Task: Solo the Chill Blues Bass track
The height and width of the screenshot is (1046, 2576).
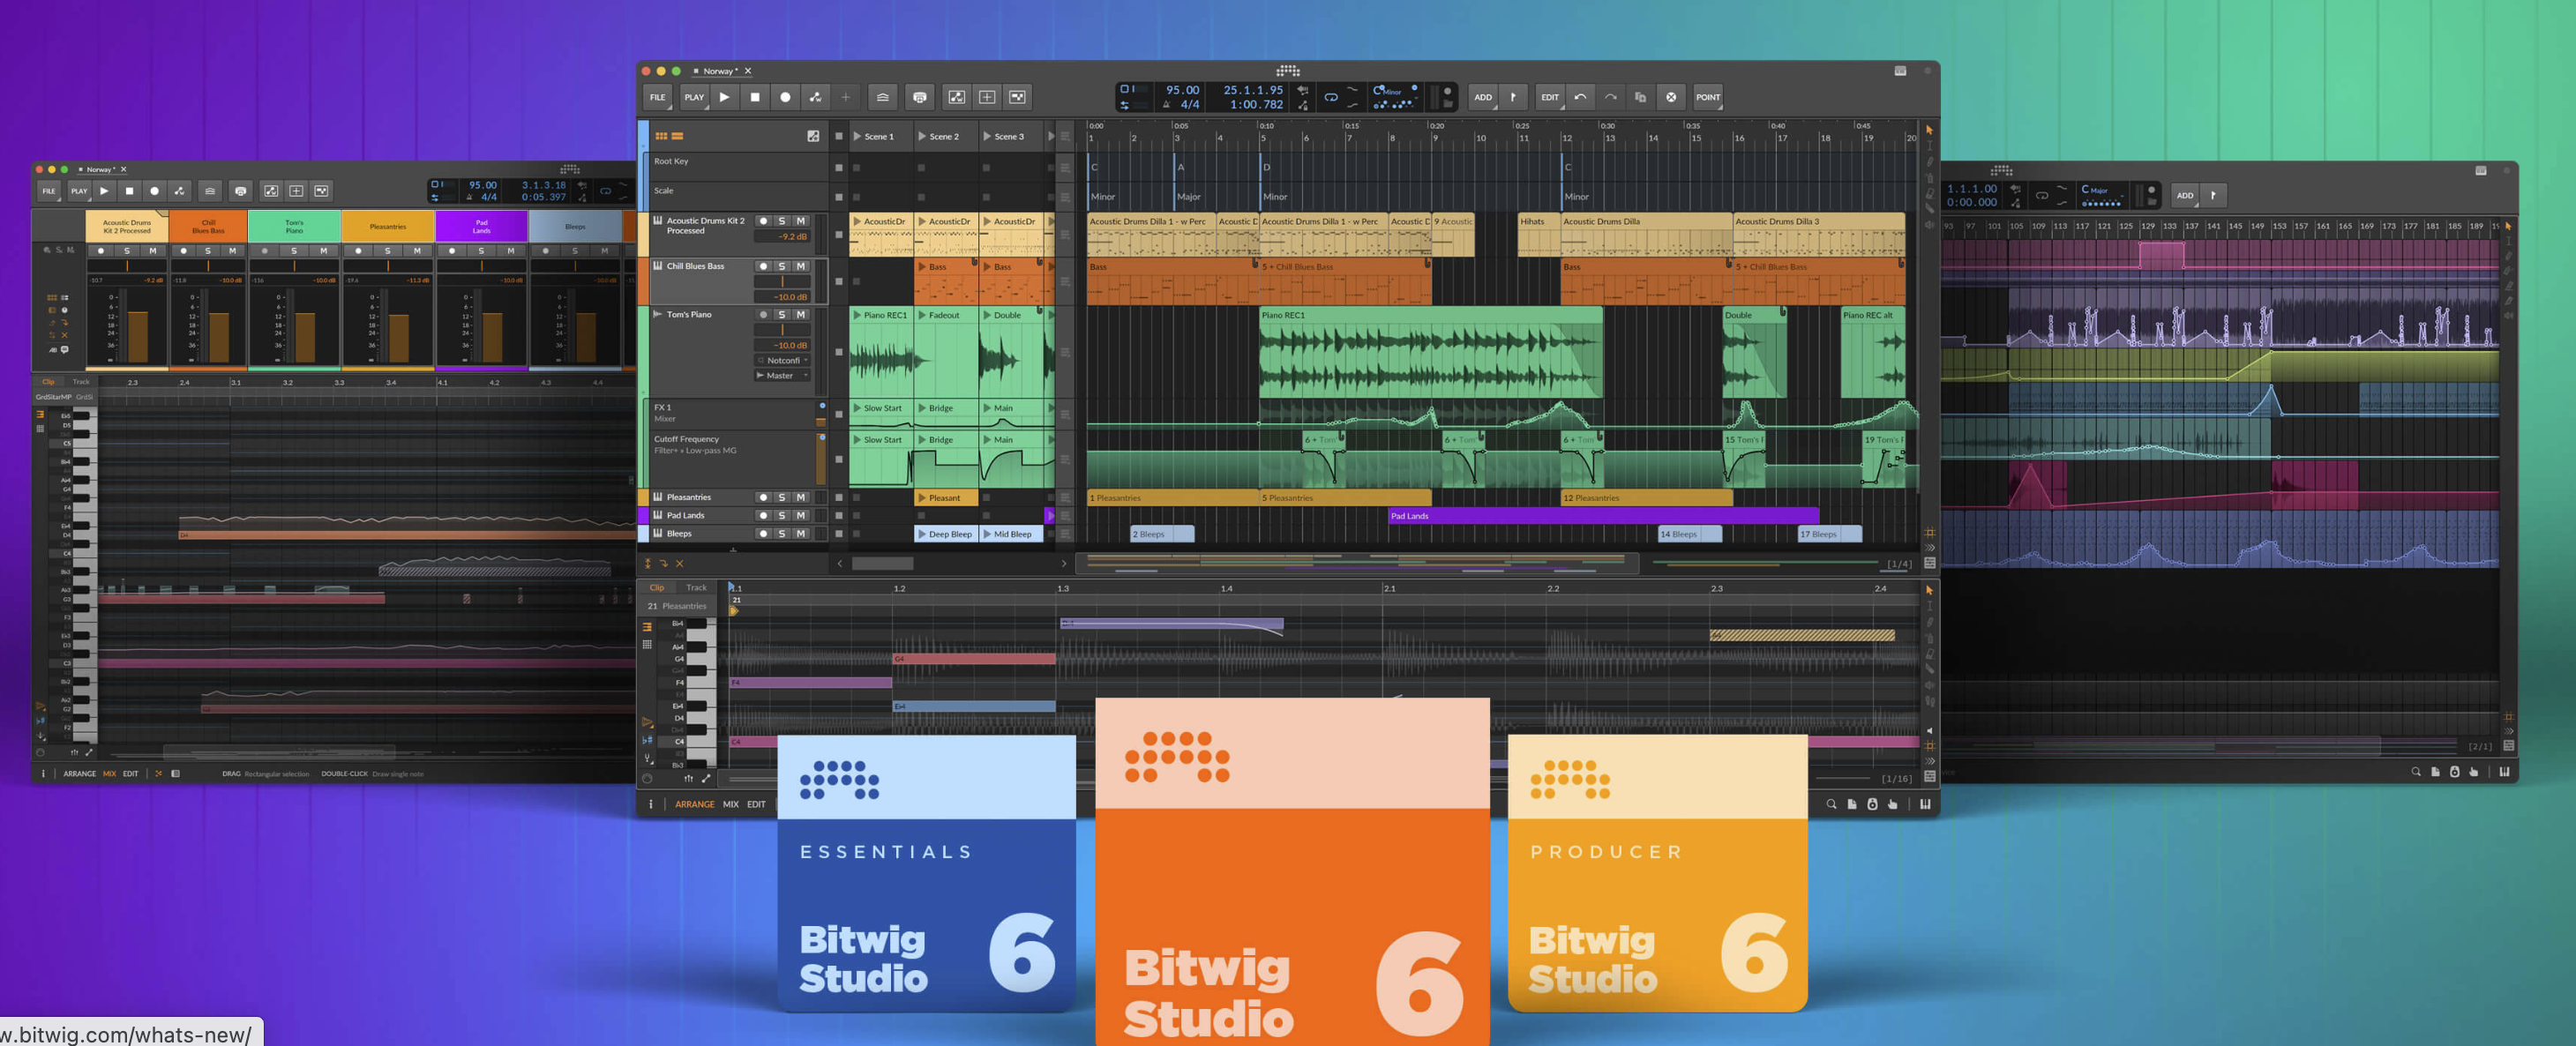Action: 782,266
